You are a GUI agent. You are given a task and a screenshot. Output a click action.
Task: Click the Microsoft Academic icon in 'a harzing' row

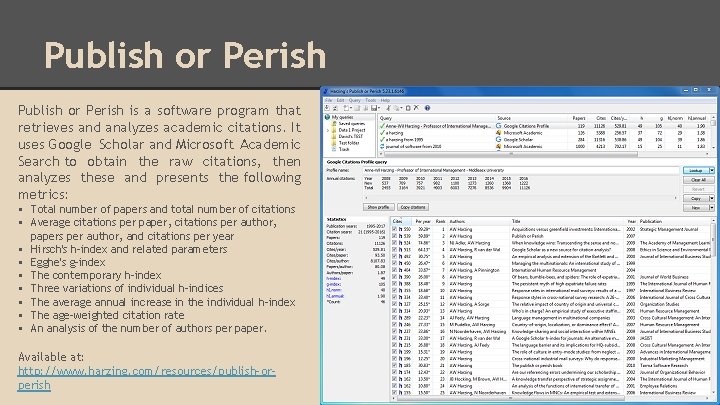(498, 133)
